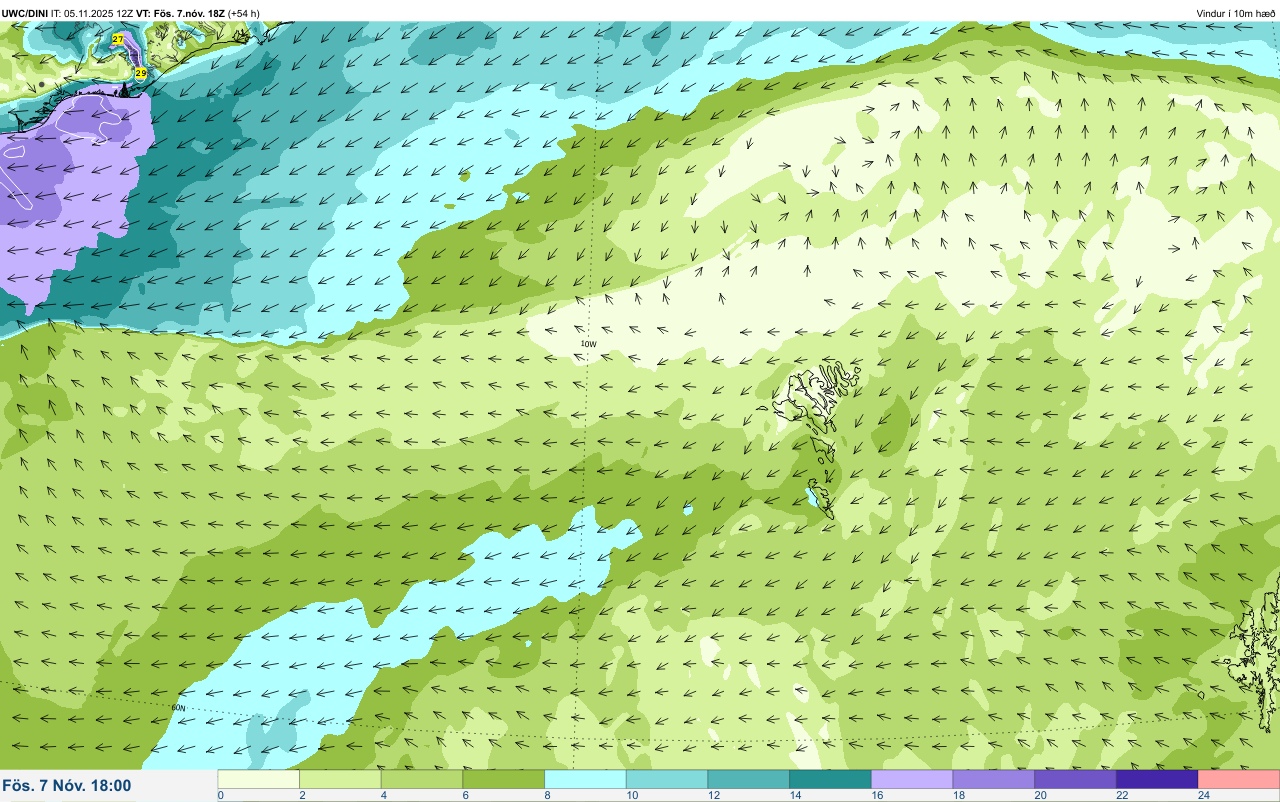Image resolution: width=1280 pixels, height=802 pixels.
Task: Click the light purple 16–18 legend swatch
Action: 912,779
